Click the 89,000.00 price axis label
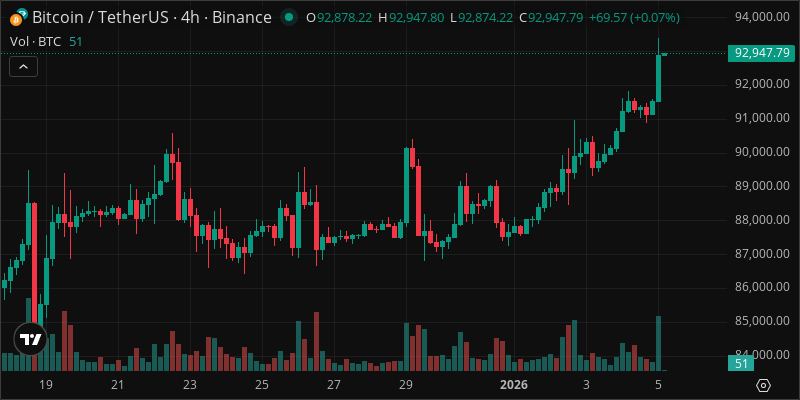 (762, 186)
